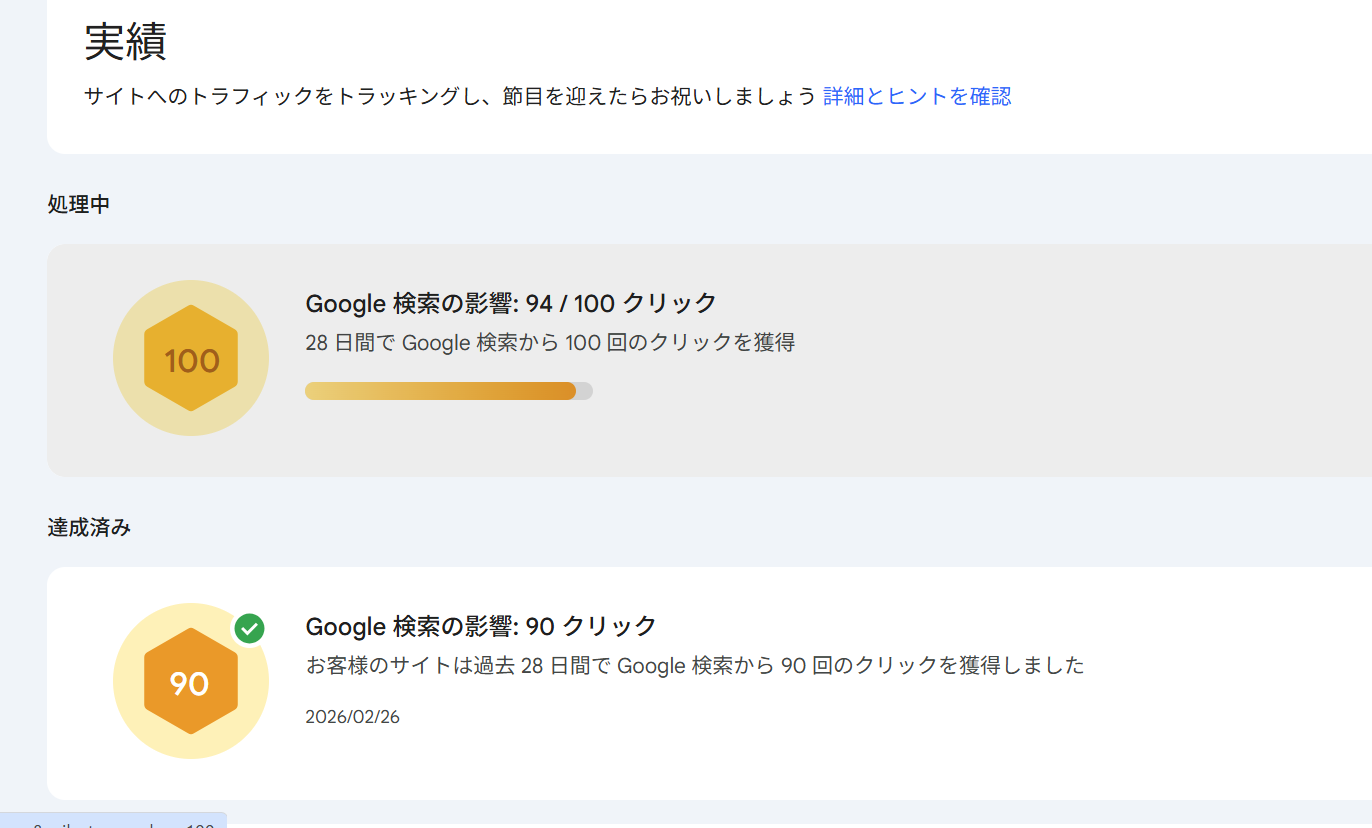Click the green checkmark on the 90 badge
This screenshot has height=828, width=1372.
[249, 629]
